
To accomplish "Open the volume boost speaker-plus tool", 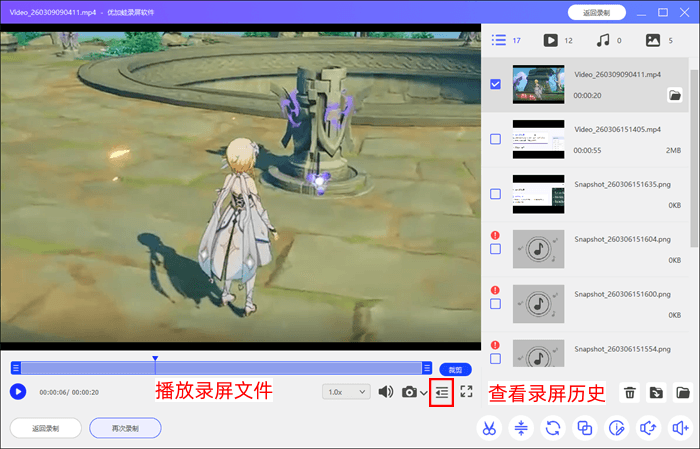I will coord(680,428).
